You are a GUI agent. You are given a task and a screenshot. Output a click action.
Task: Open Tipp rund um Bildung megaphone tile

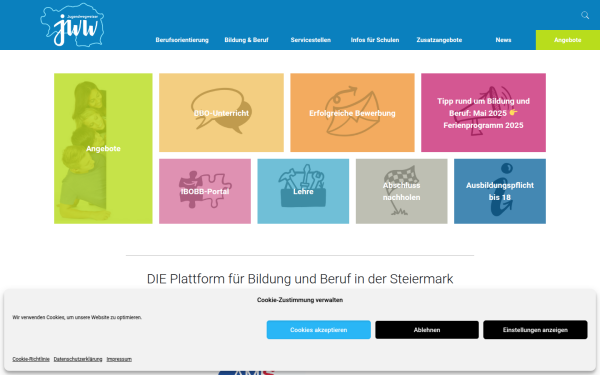pyautogui.click(x=483, y=112)
